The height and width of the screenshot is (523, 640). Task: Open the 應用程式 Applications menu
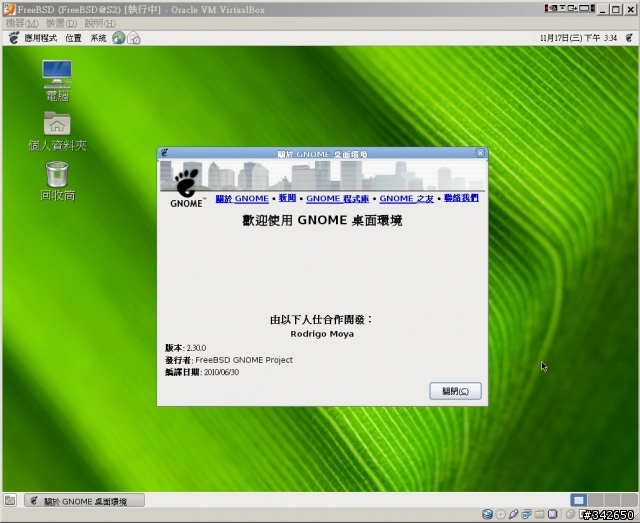(40, 38)
